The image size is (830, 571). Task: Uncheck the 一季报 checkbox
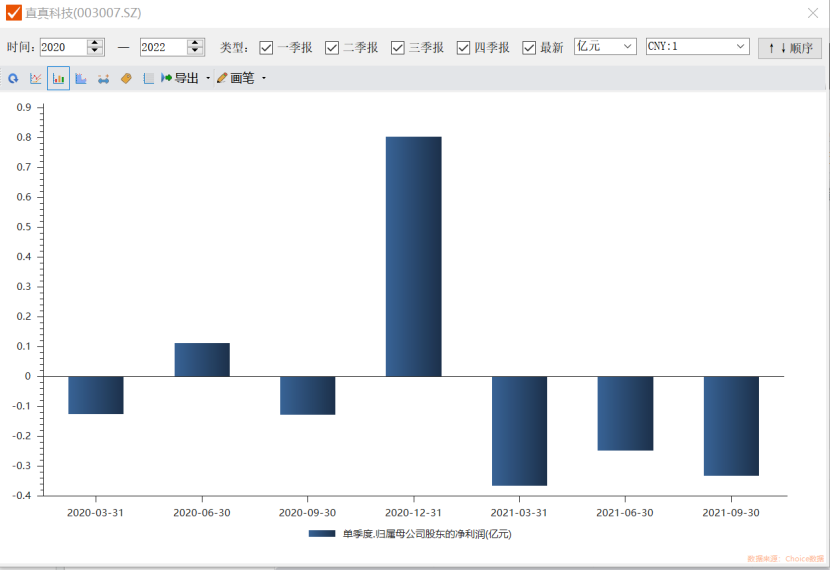pos(266,47)
